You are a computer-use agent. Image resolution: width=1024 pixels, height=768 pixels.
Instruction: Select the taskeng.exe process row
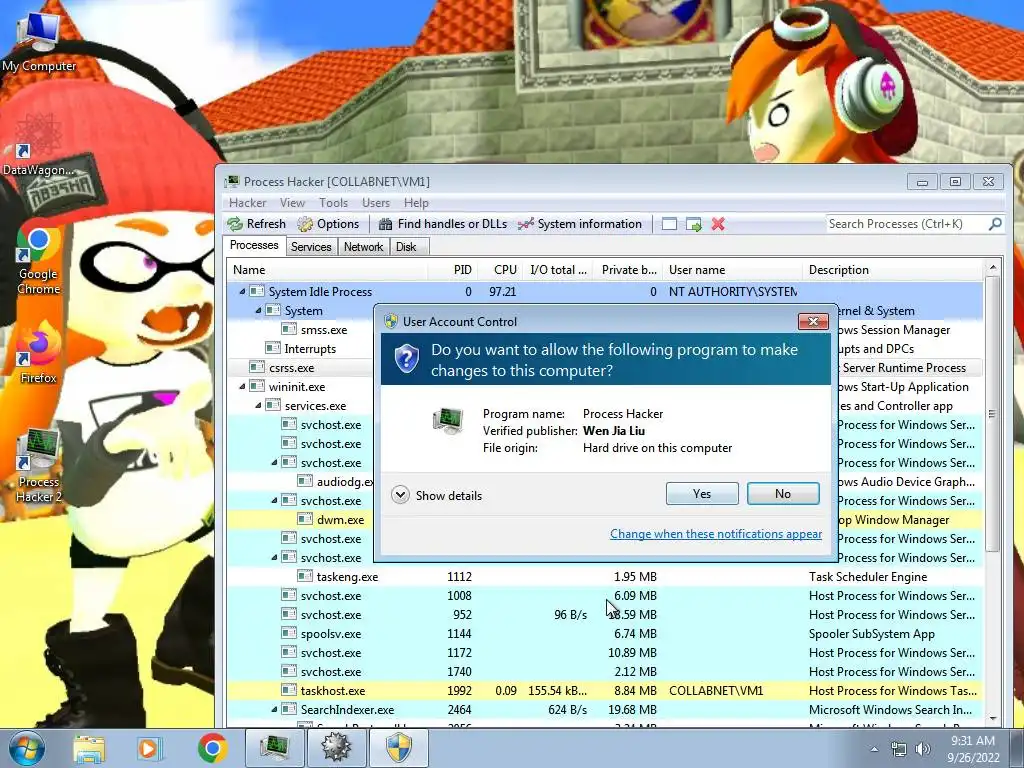pos(605,577)
